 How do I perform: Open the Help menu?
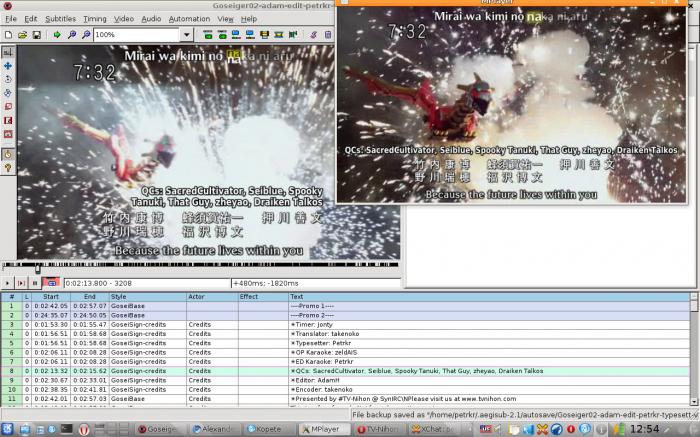(x=249, y=19)
